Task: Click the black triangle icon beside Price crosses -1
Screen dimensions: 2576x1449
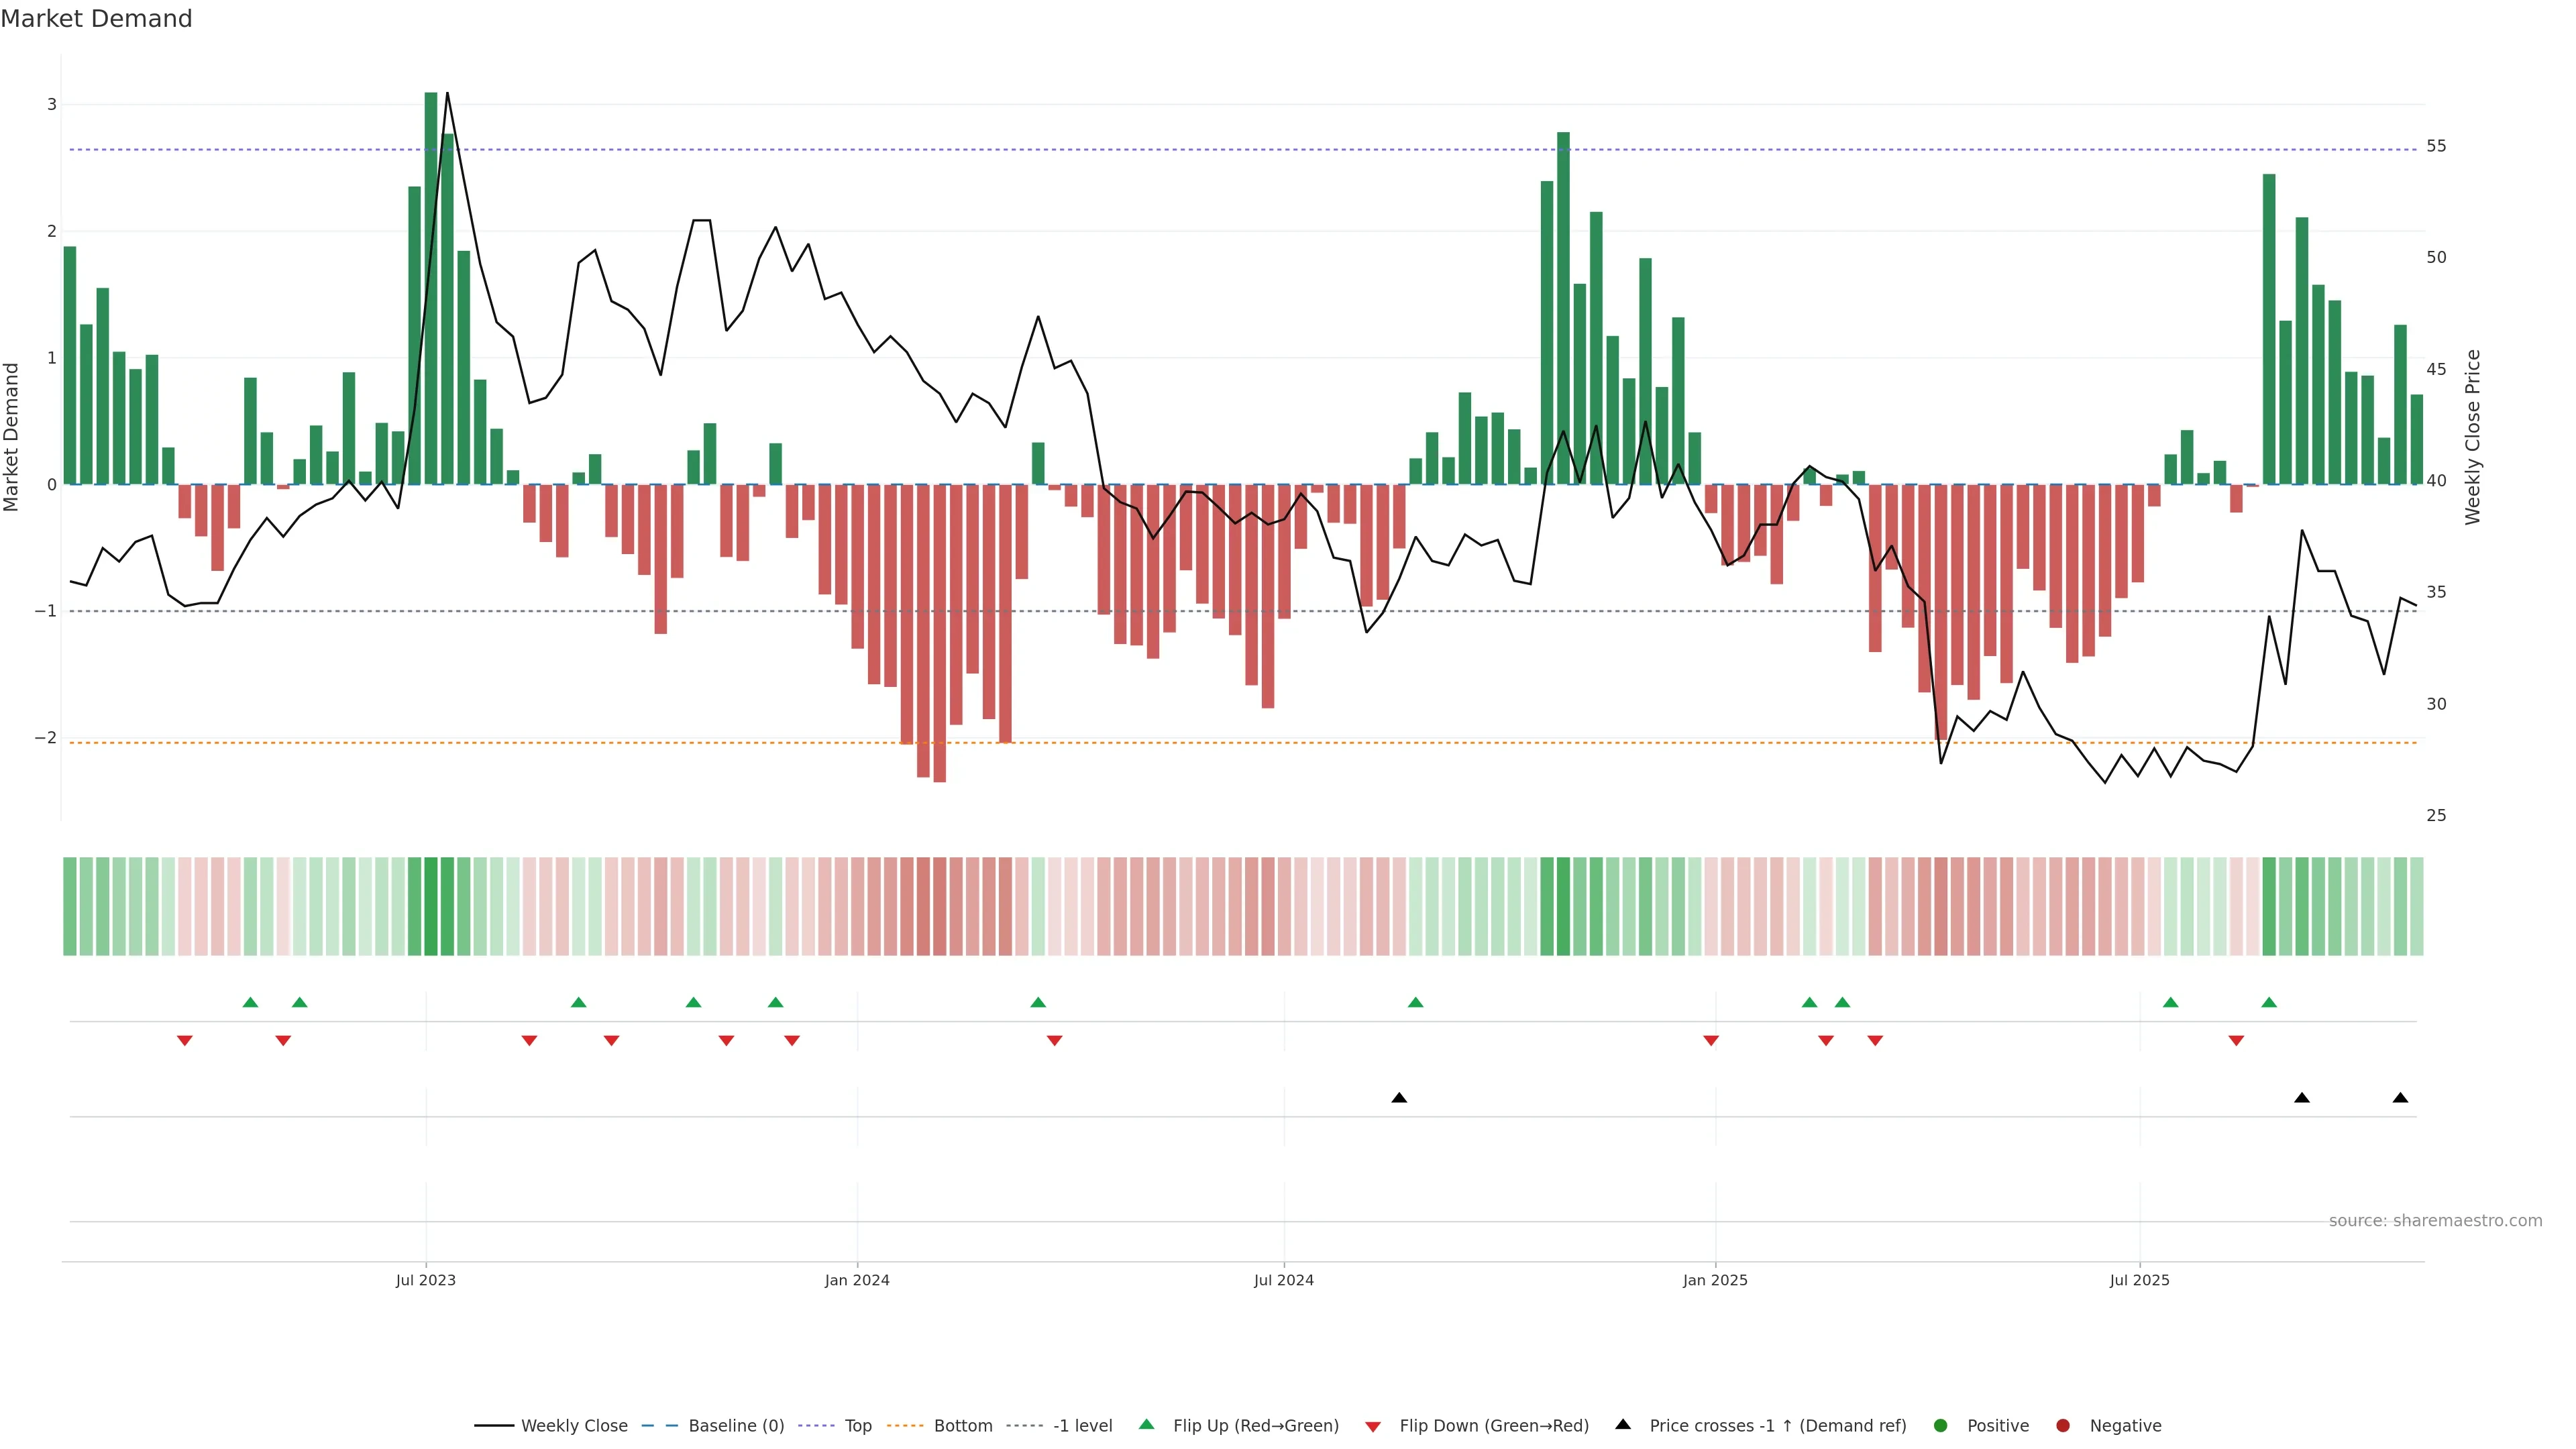Action: click(x=1622, y=1424)
